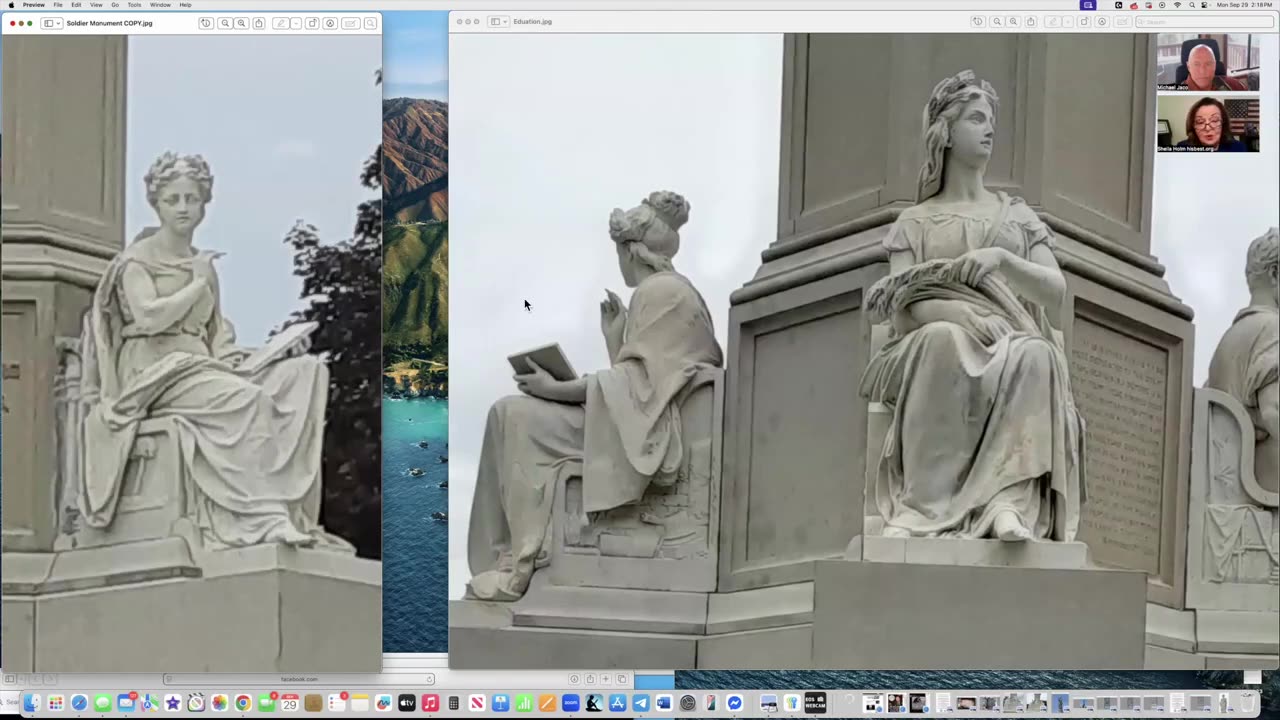This screenshot has width=1280, height=720.
Task: Launch Google Chrome from the Dock
Action: tap(243, 704)
